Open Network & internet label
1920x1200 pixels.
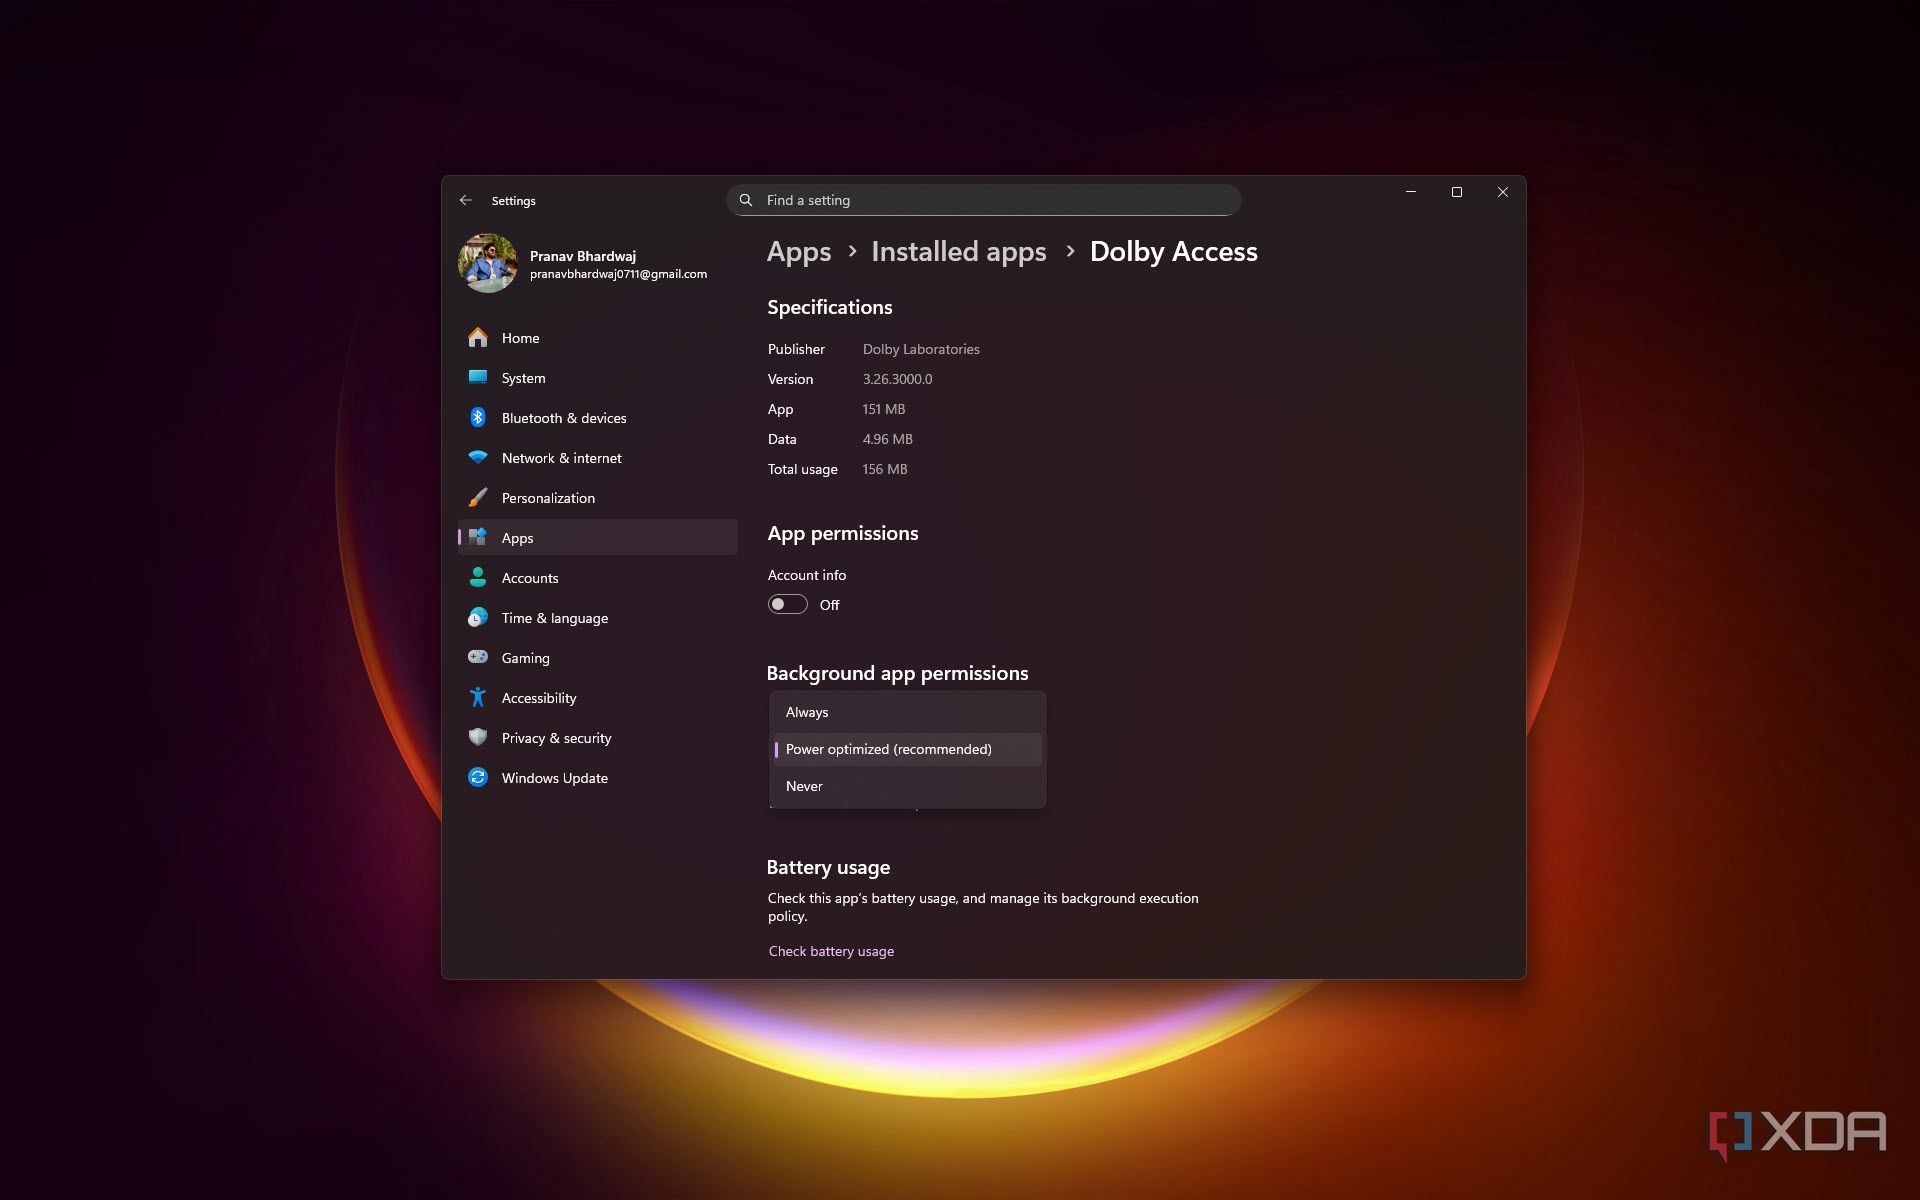pyautogui.click(x=561, y=458)
